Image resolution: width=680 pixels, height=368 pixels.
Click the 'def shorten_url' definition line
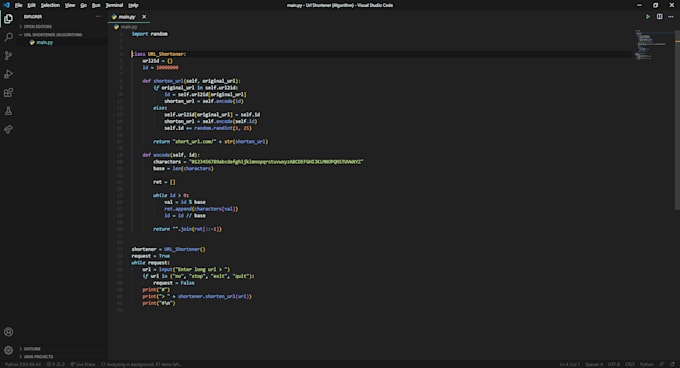[191, 81]
